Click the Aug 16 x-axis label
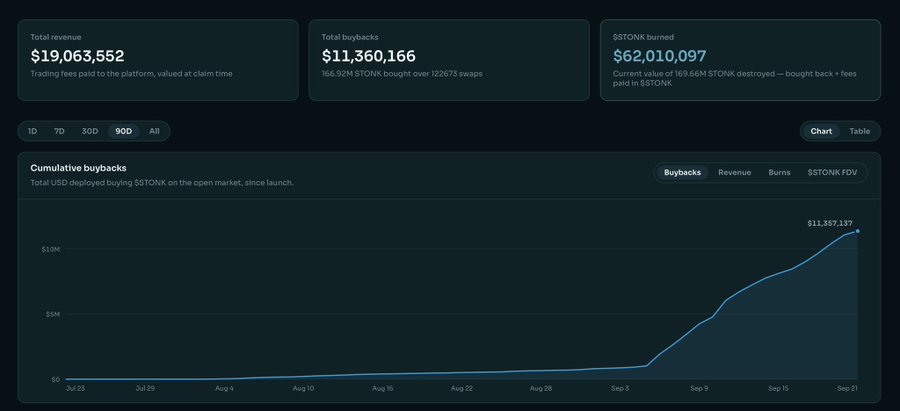 pyautogui.click(x=382, y=389)
